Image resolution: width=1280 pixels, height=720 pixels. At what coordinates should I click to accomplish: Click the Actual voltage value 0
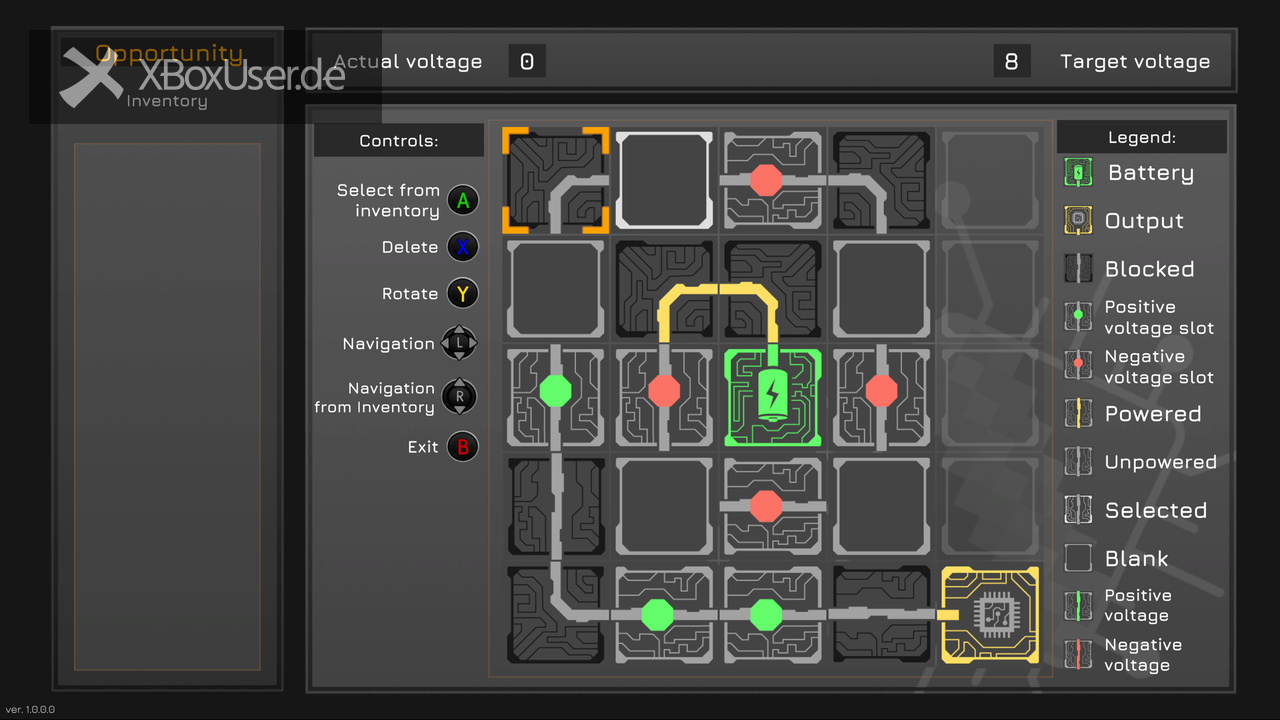527,61
